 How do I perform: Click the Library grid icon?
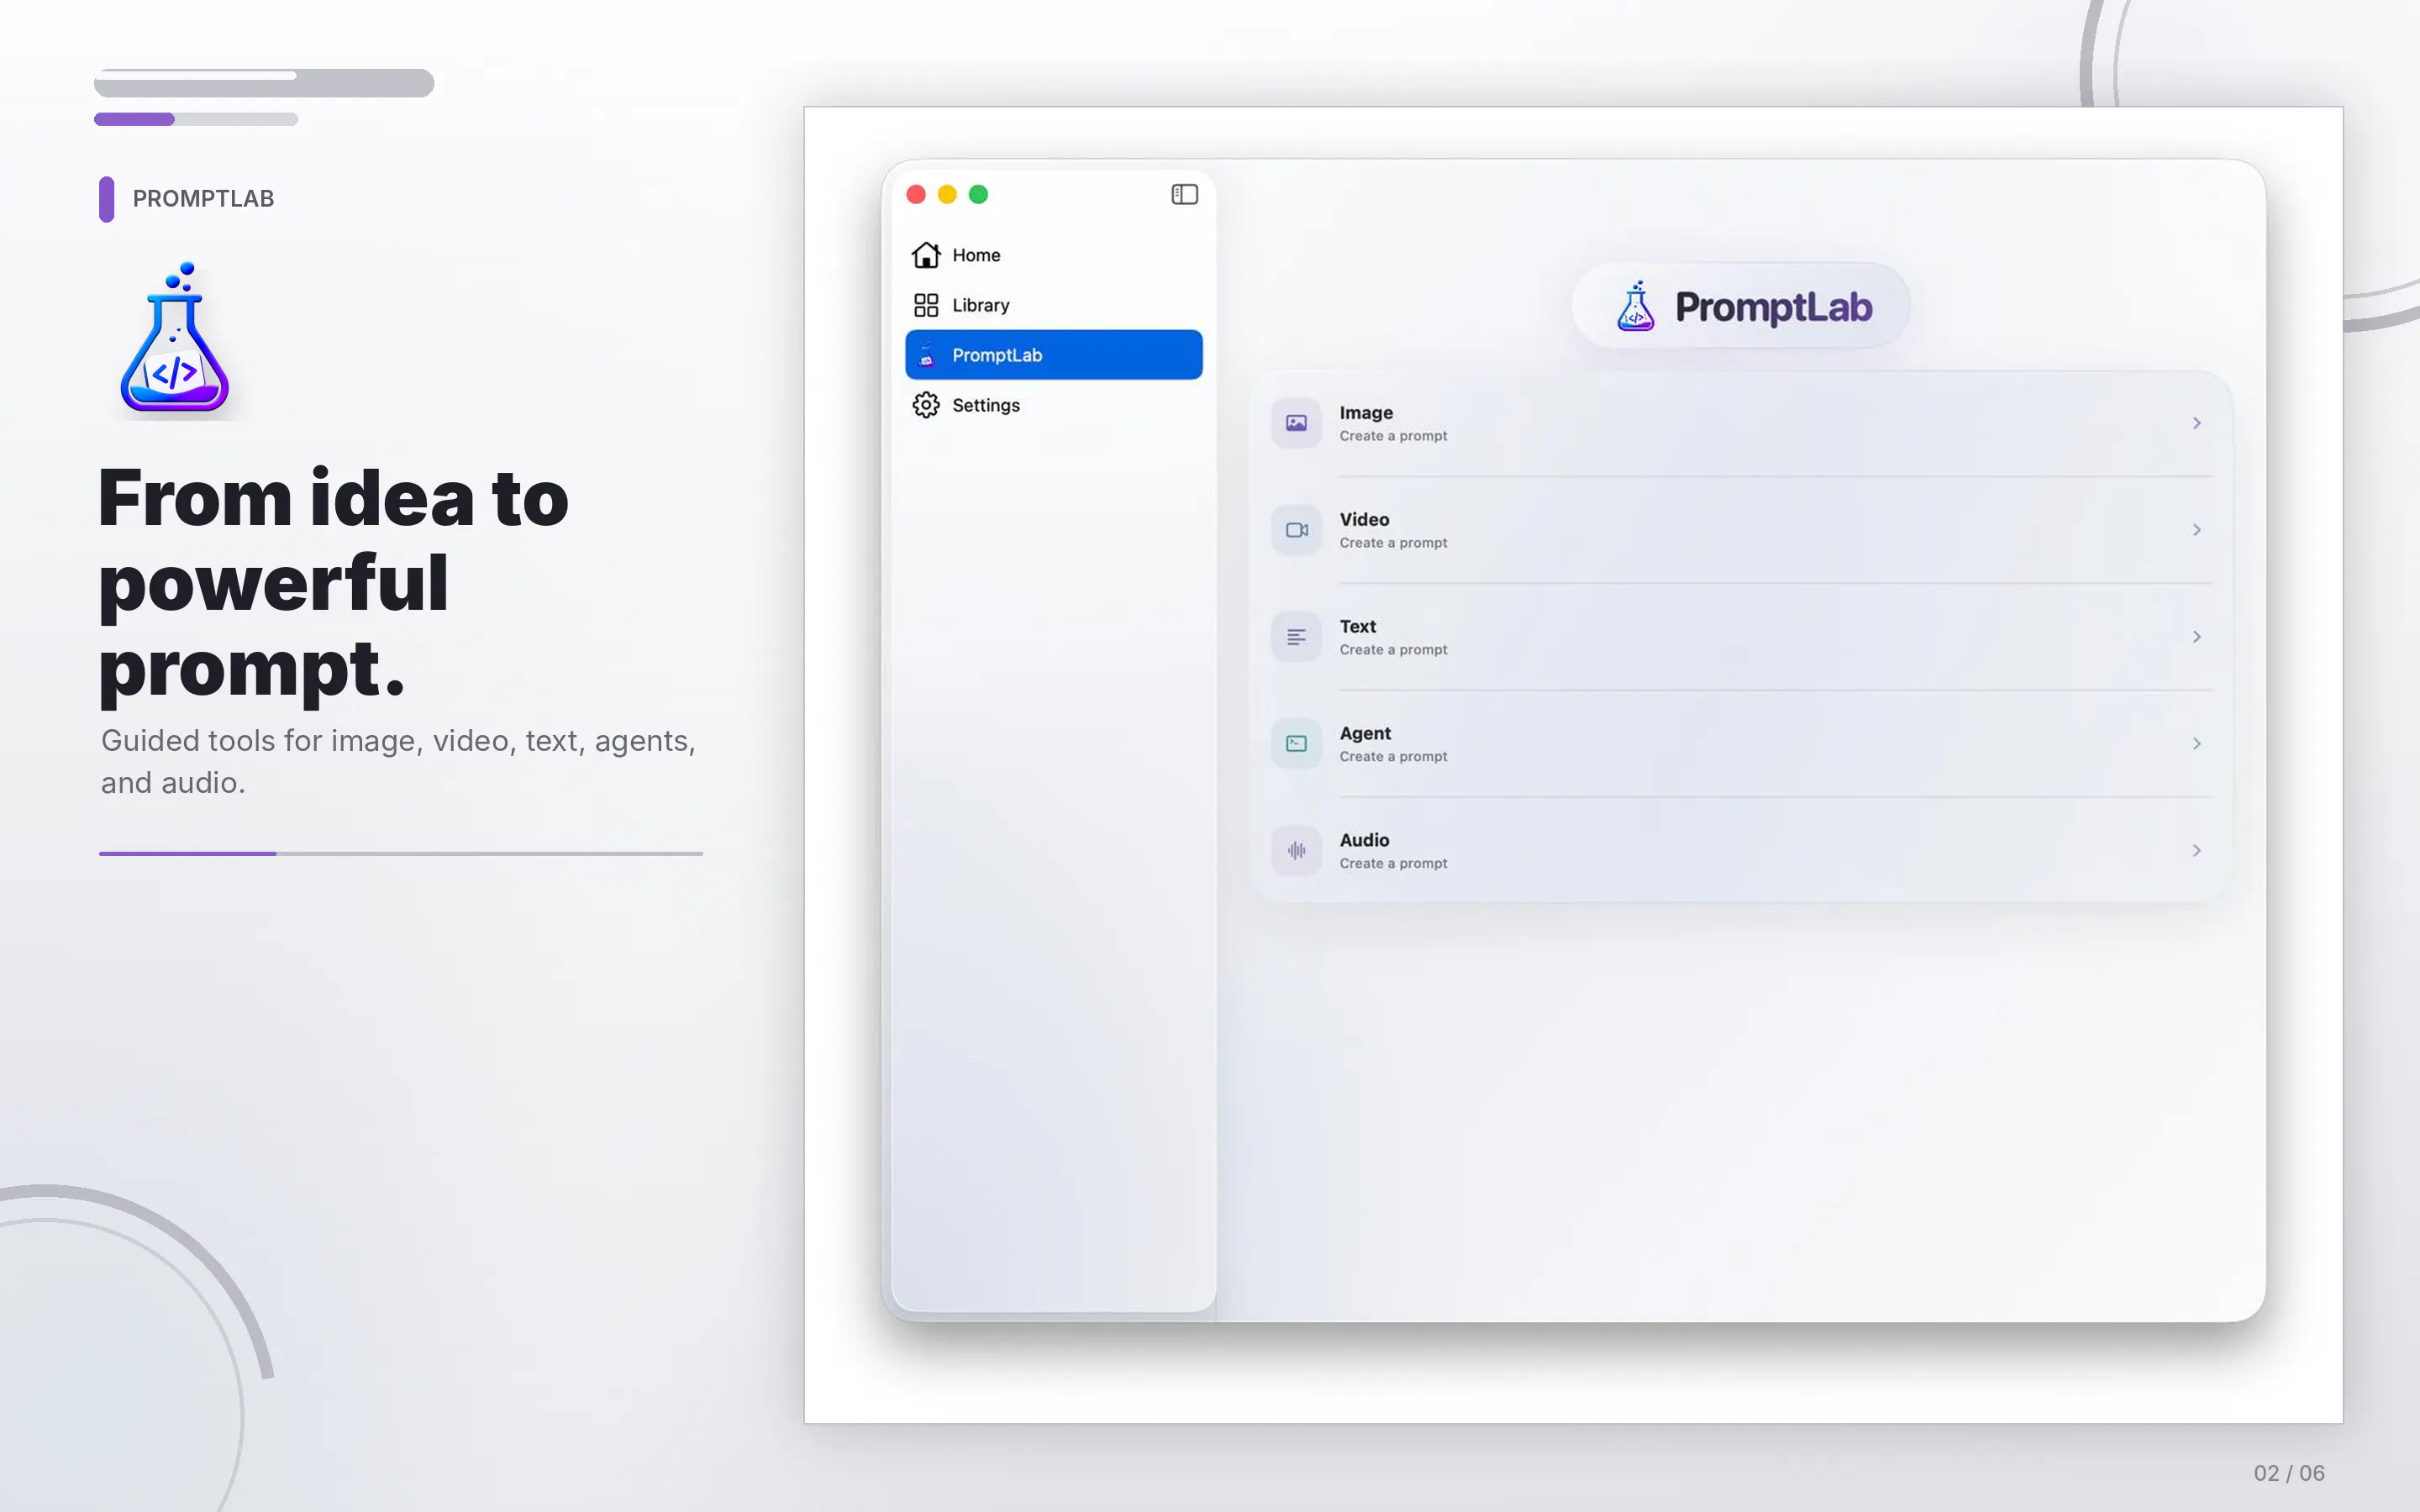(926, 305)
